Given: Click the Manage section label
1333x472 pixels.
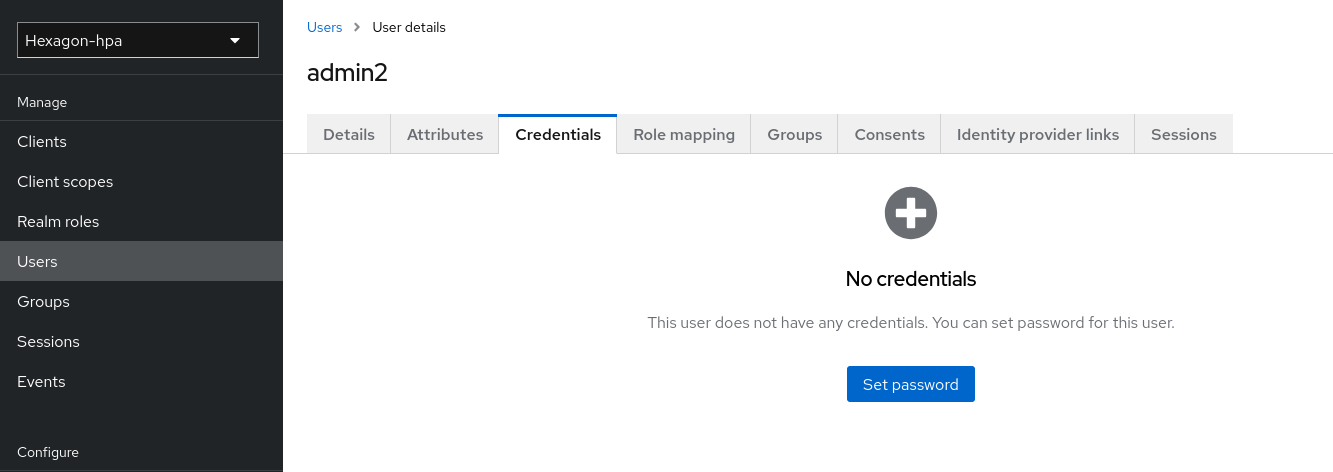Looking at the screenshot, I should point(42,102).
